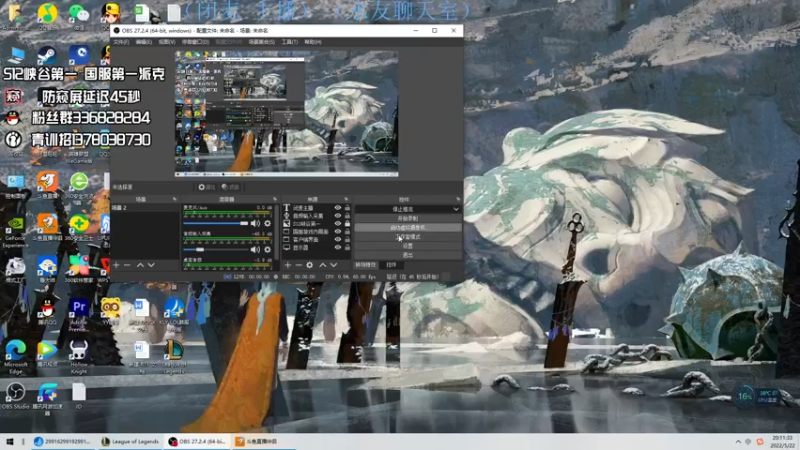Move the source down in Sources toolbar
Image resolution: width=800 pixels, height=450 pixels.
tap(334, 265)
